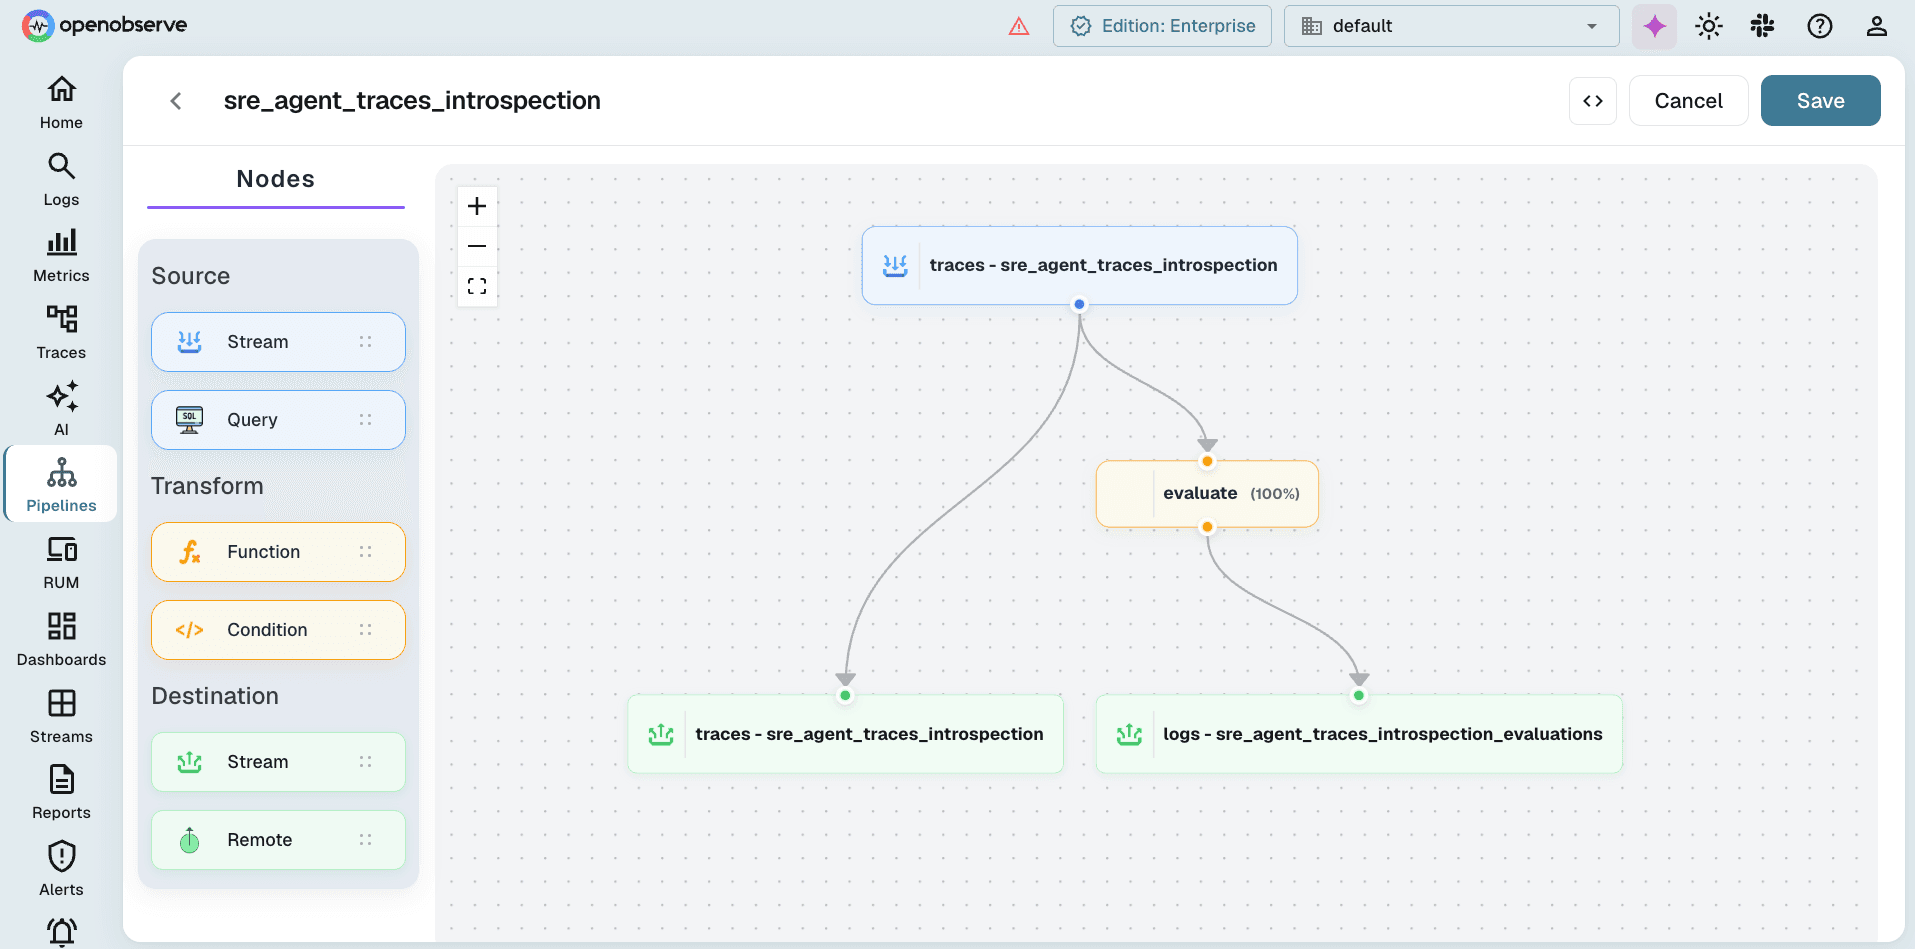Select Pipelines in sidebar
The height and width of the screenshot is (949, 1915).
(61, 486)
